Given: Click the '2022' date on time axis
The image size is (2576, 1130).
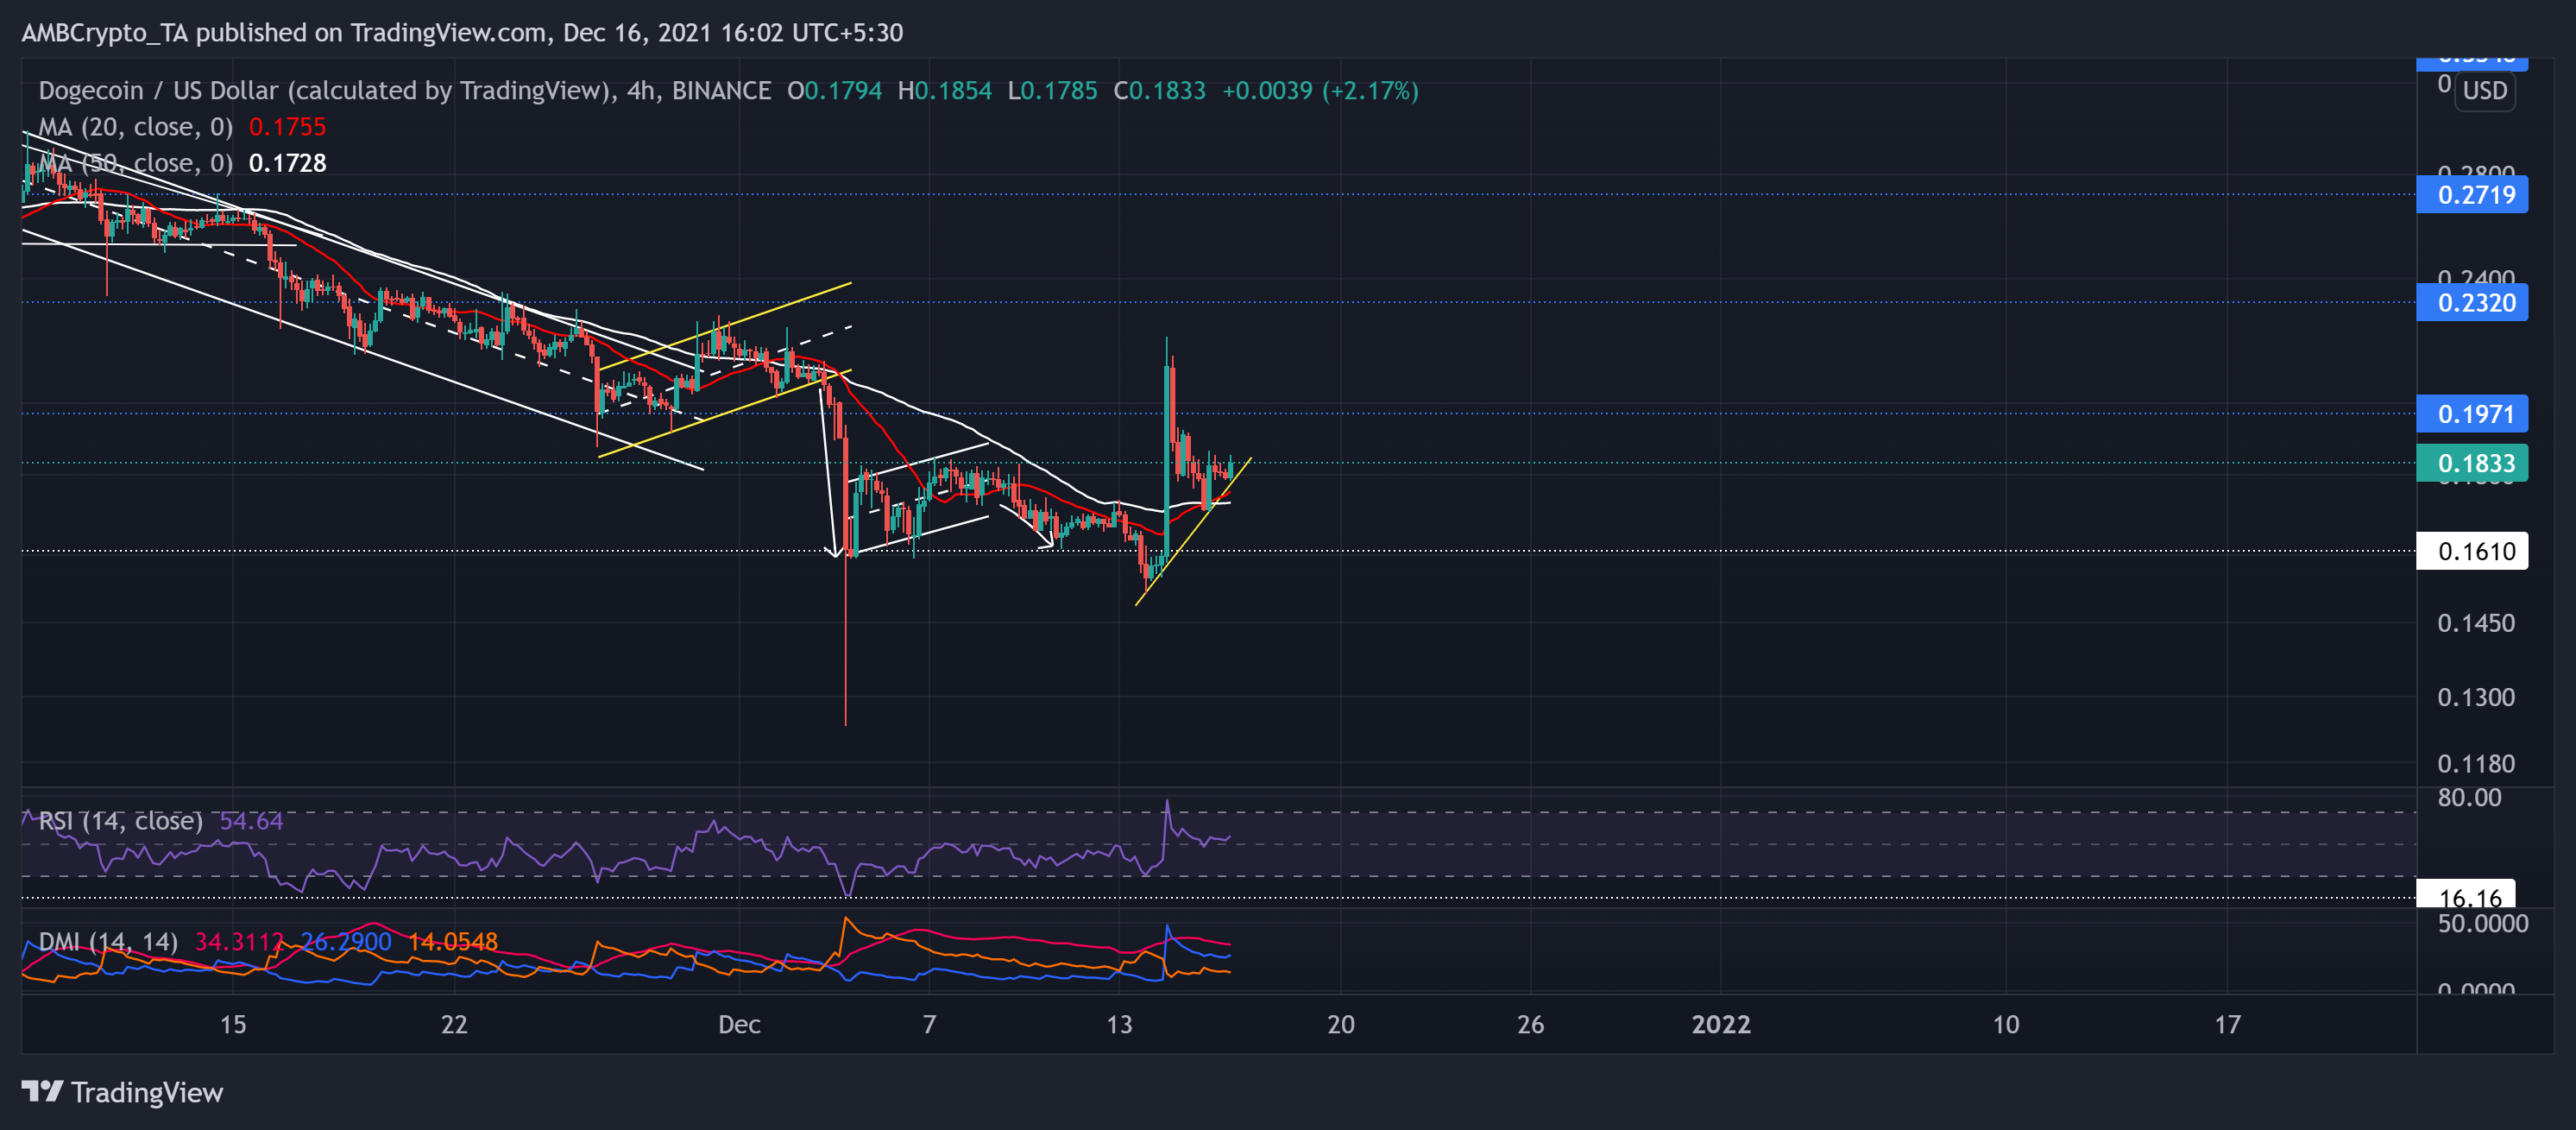Looking at the screenshot, I should coord(1720,1024).
